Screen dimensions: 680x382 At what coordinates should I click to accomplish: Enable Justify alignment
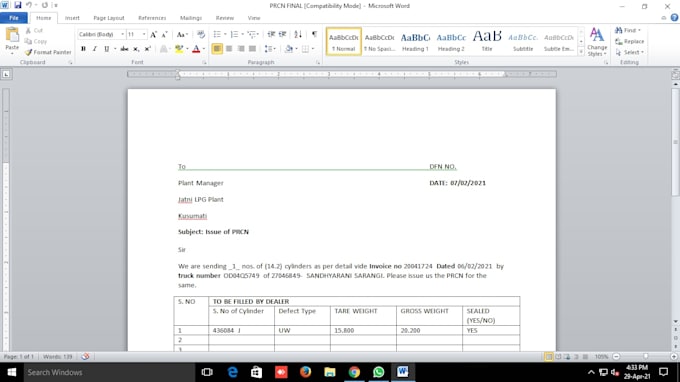tap(252, 49)
